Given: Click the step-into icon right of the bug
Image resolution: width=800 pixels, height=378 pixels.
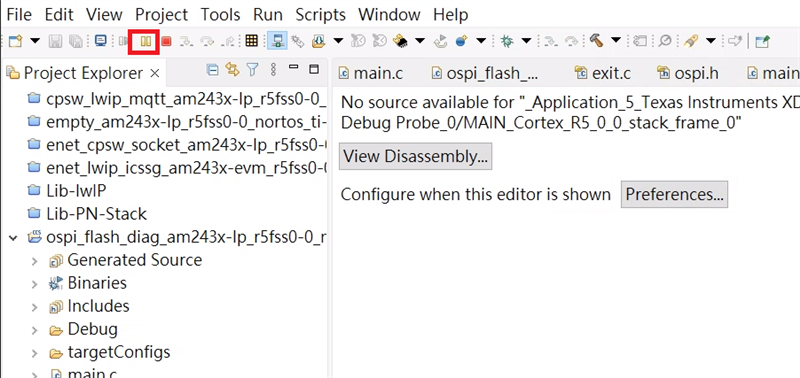Looking at the screenshot, I should [x=550, y=41].
